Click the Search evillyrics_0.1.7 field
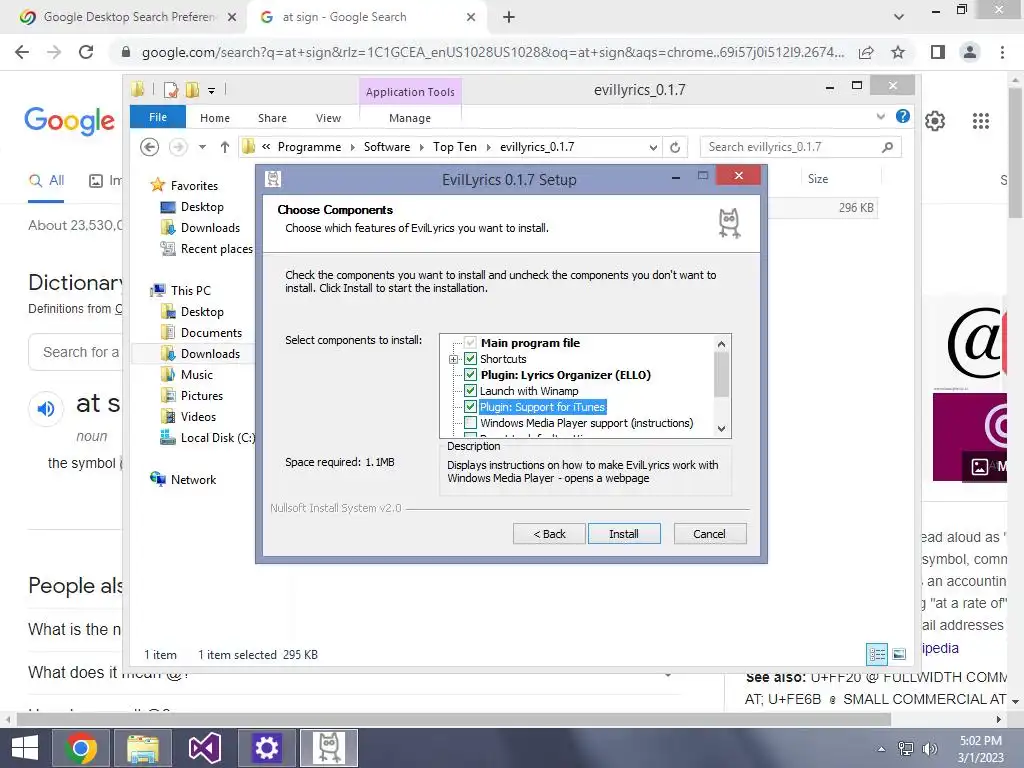 pyautogui.click(x=800, y=147)
